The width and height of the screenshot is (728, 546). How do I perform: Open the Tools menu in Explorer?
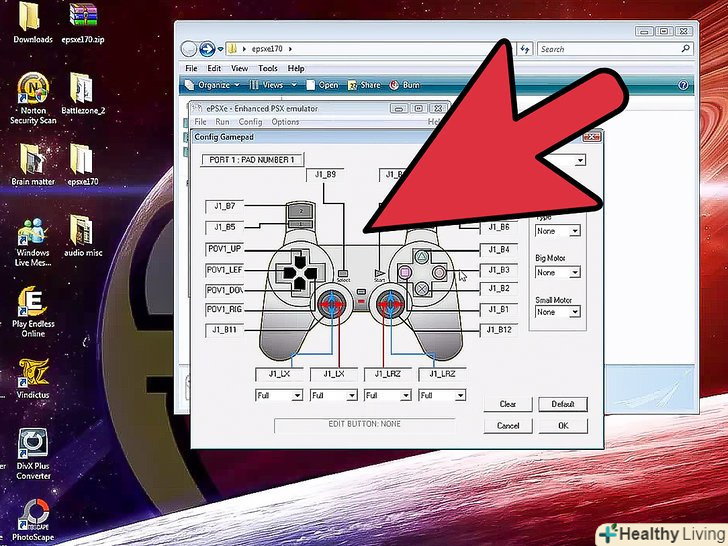(268, 68)
